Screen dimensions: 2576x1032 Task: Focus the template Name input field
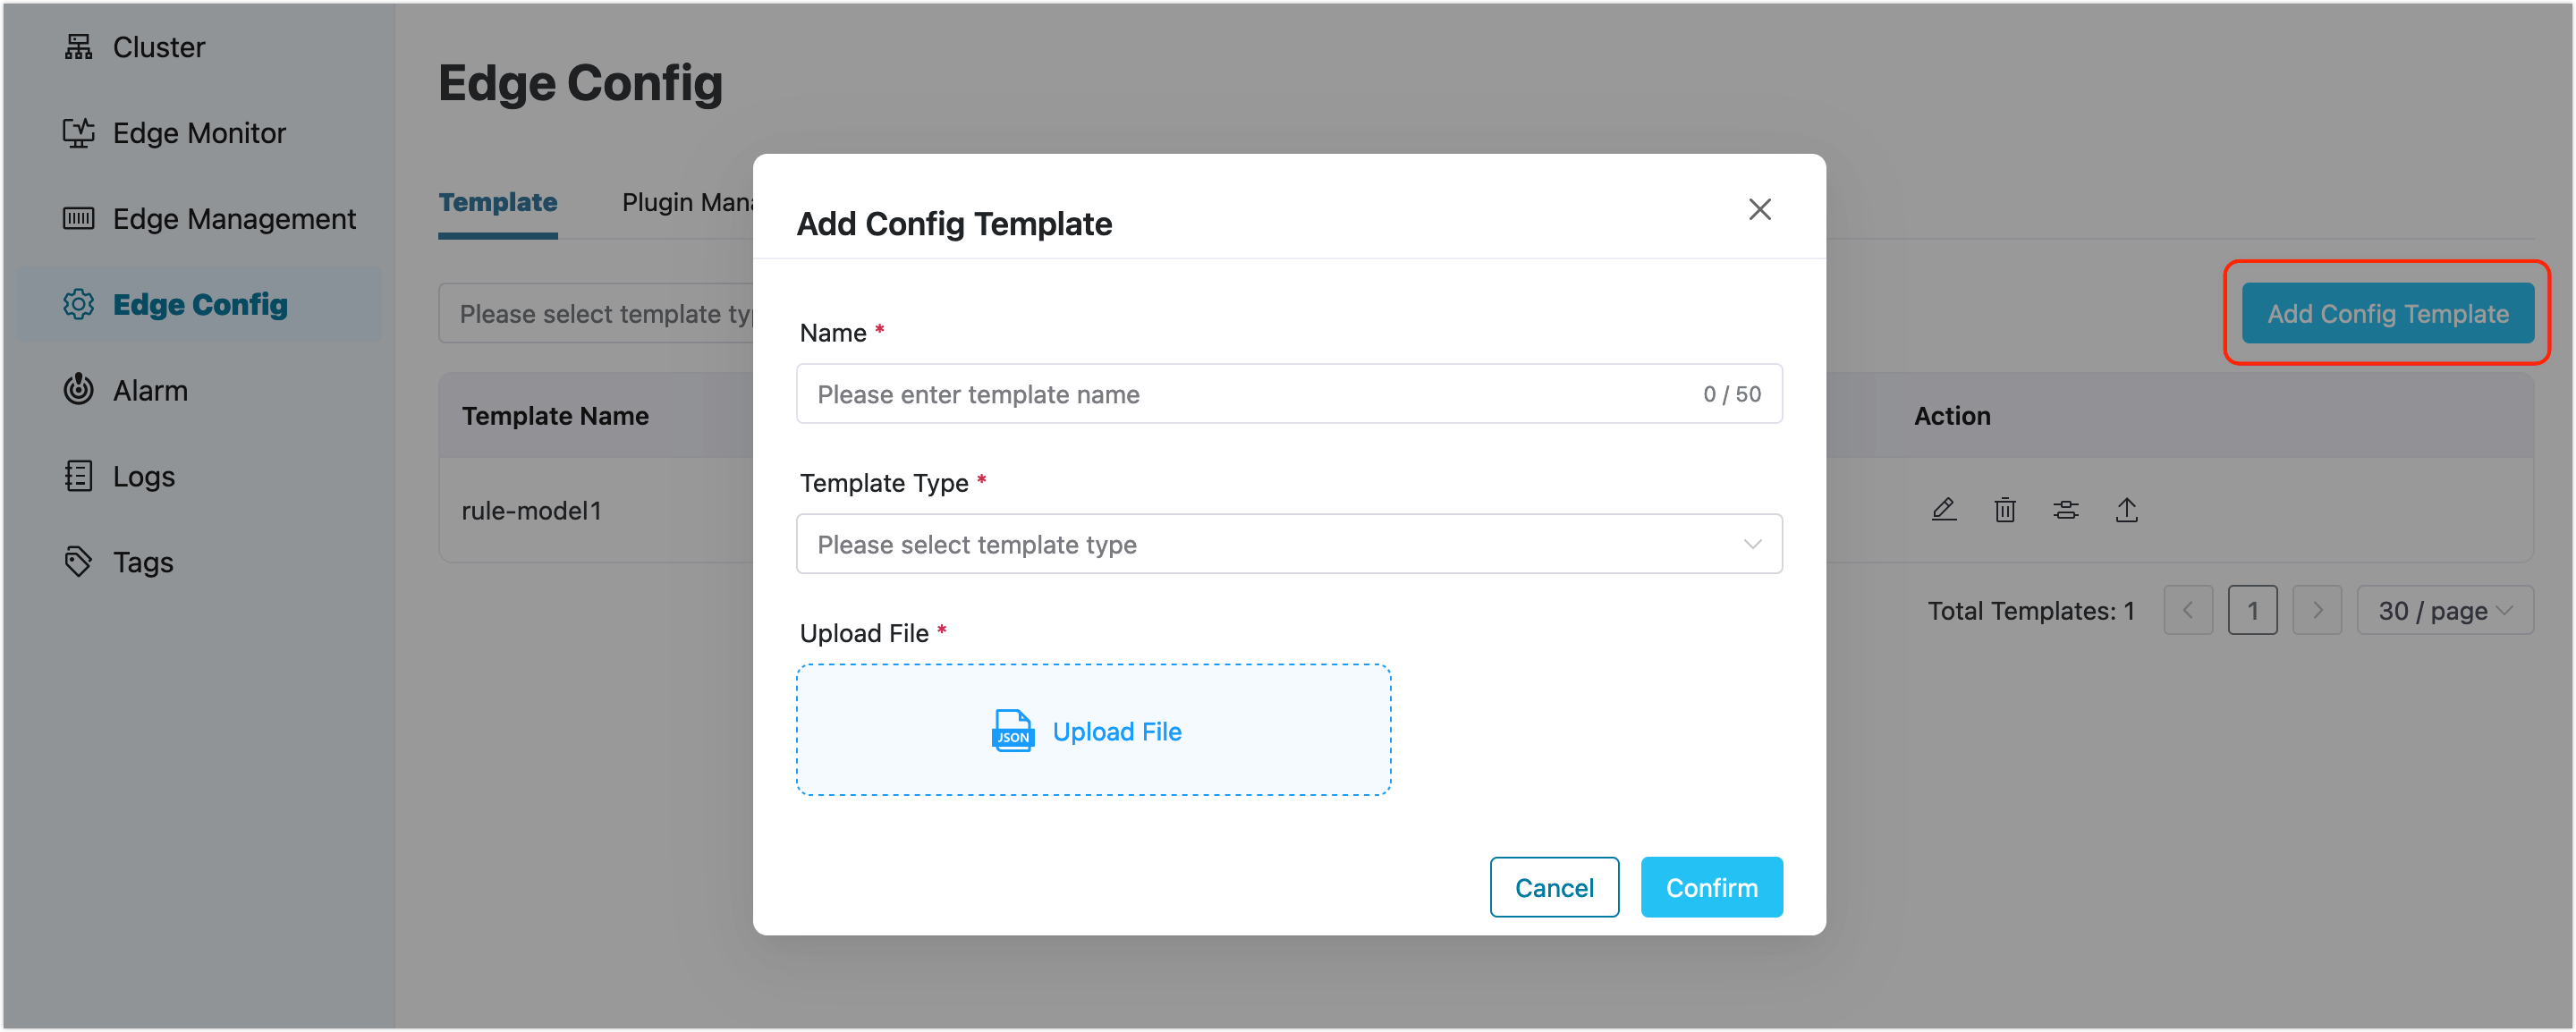point(1250,394)
